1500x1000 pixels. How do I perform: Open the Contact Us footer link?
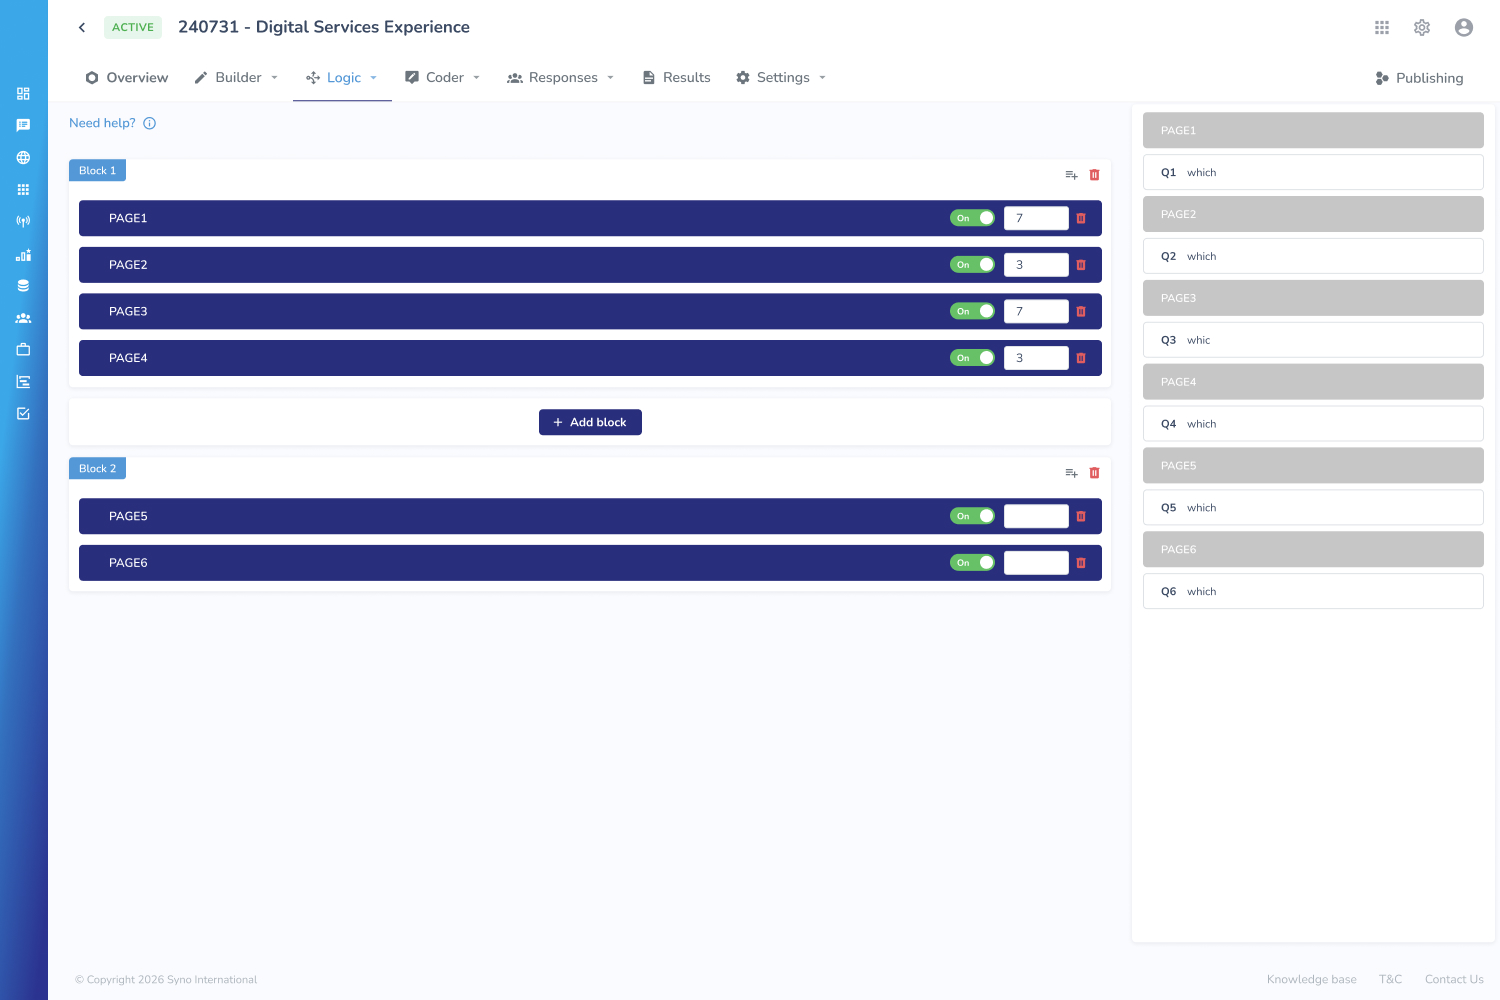(x=1454, y=980)
